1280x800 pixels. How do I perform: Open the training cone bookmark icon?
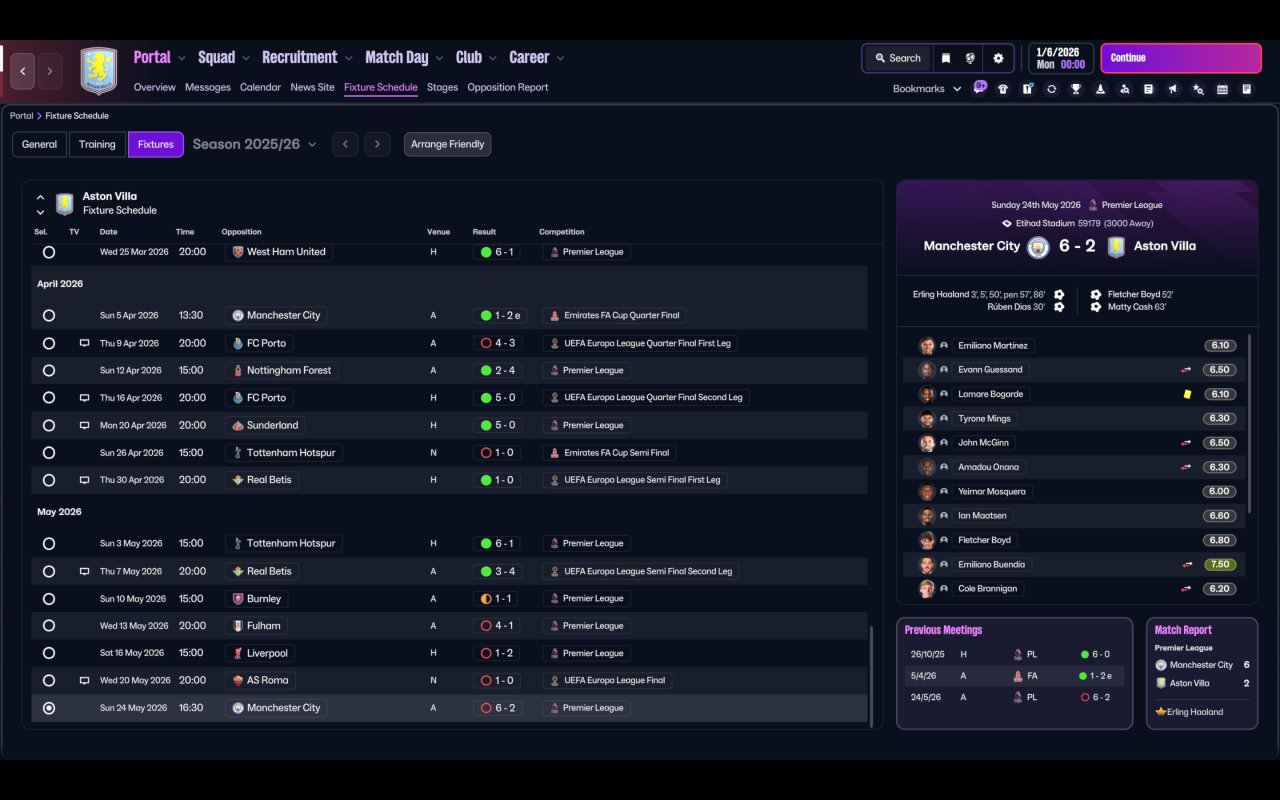click(1100, 89)
